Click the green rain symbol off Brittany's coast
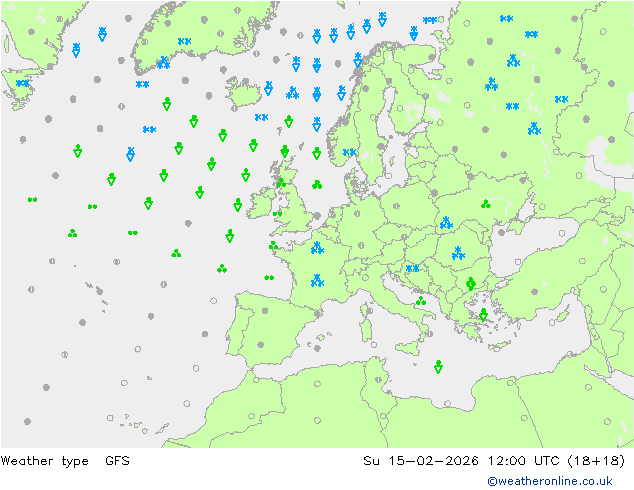 click(x=274, y=245)
